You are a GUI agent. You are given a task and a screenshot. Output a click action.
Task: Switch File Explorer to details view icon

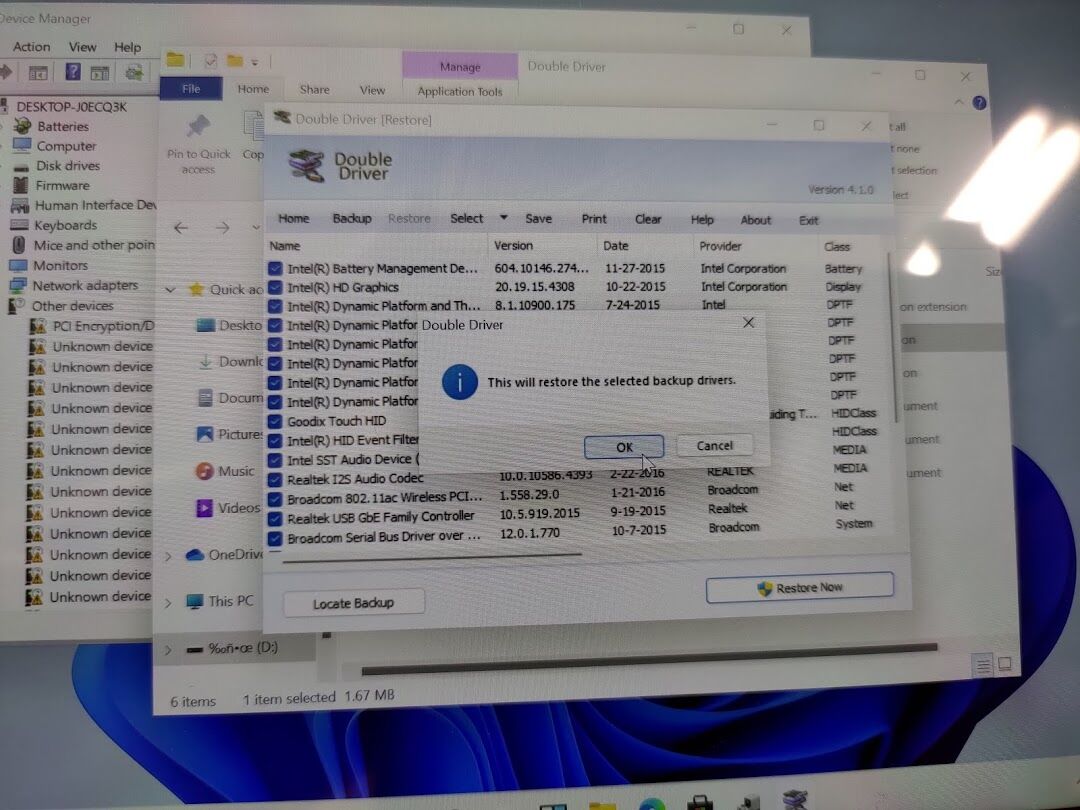click(x=984, y=665)
